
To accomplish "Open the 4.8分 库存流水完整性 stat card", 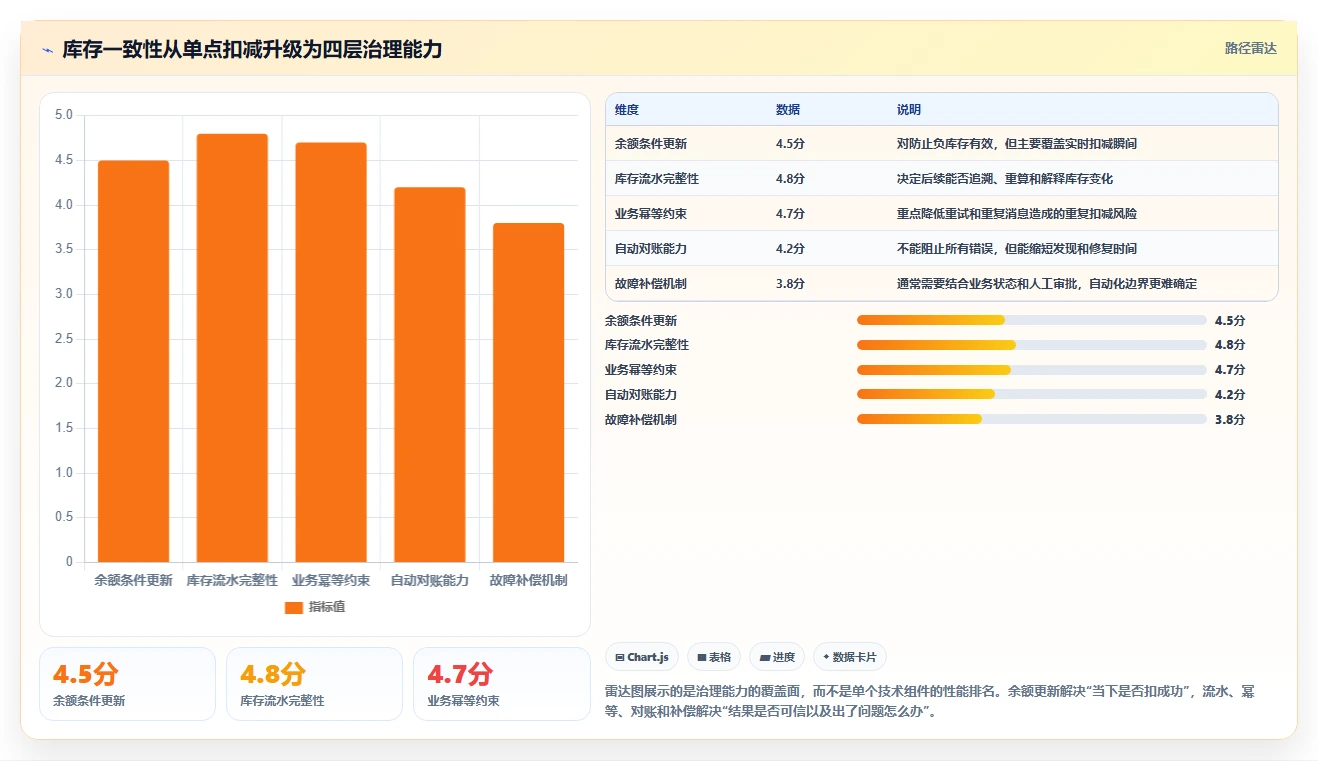I will (x=314, y=684).
